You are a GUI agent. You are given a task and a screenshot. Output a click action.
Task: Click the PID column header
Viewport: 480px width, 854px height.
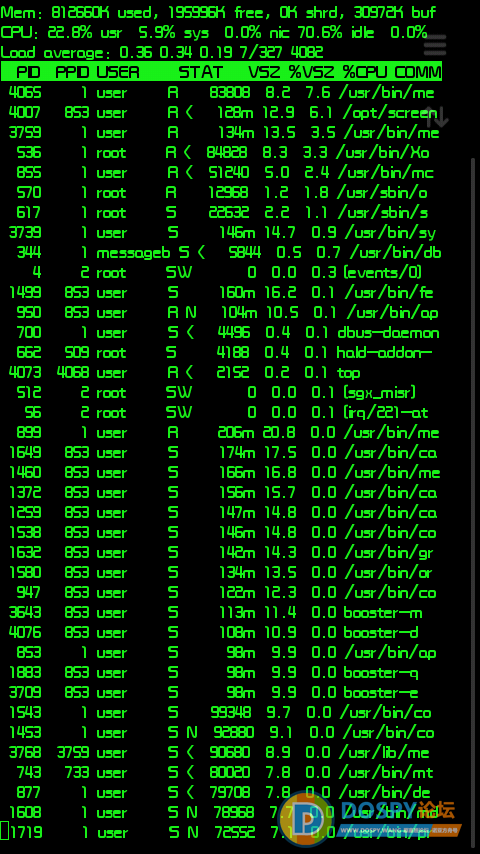(28, 72)
